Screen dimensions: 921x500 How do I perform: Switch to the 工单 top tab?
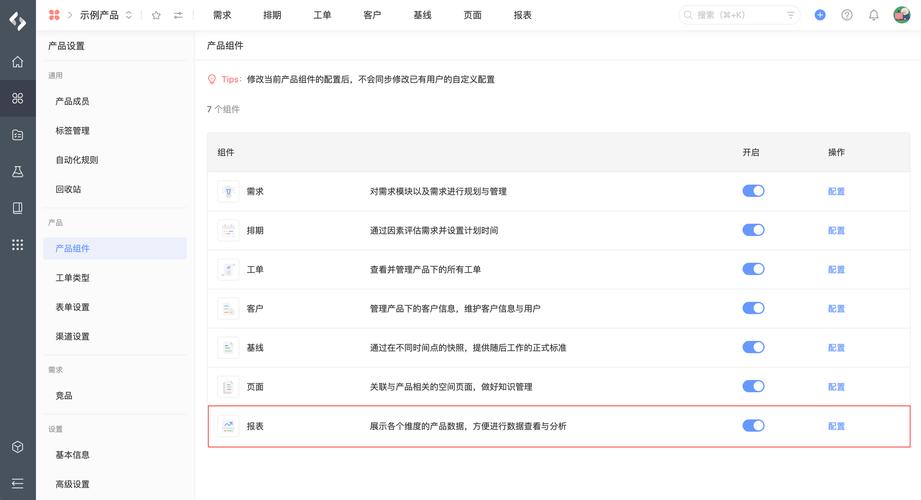click(322, 15)
